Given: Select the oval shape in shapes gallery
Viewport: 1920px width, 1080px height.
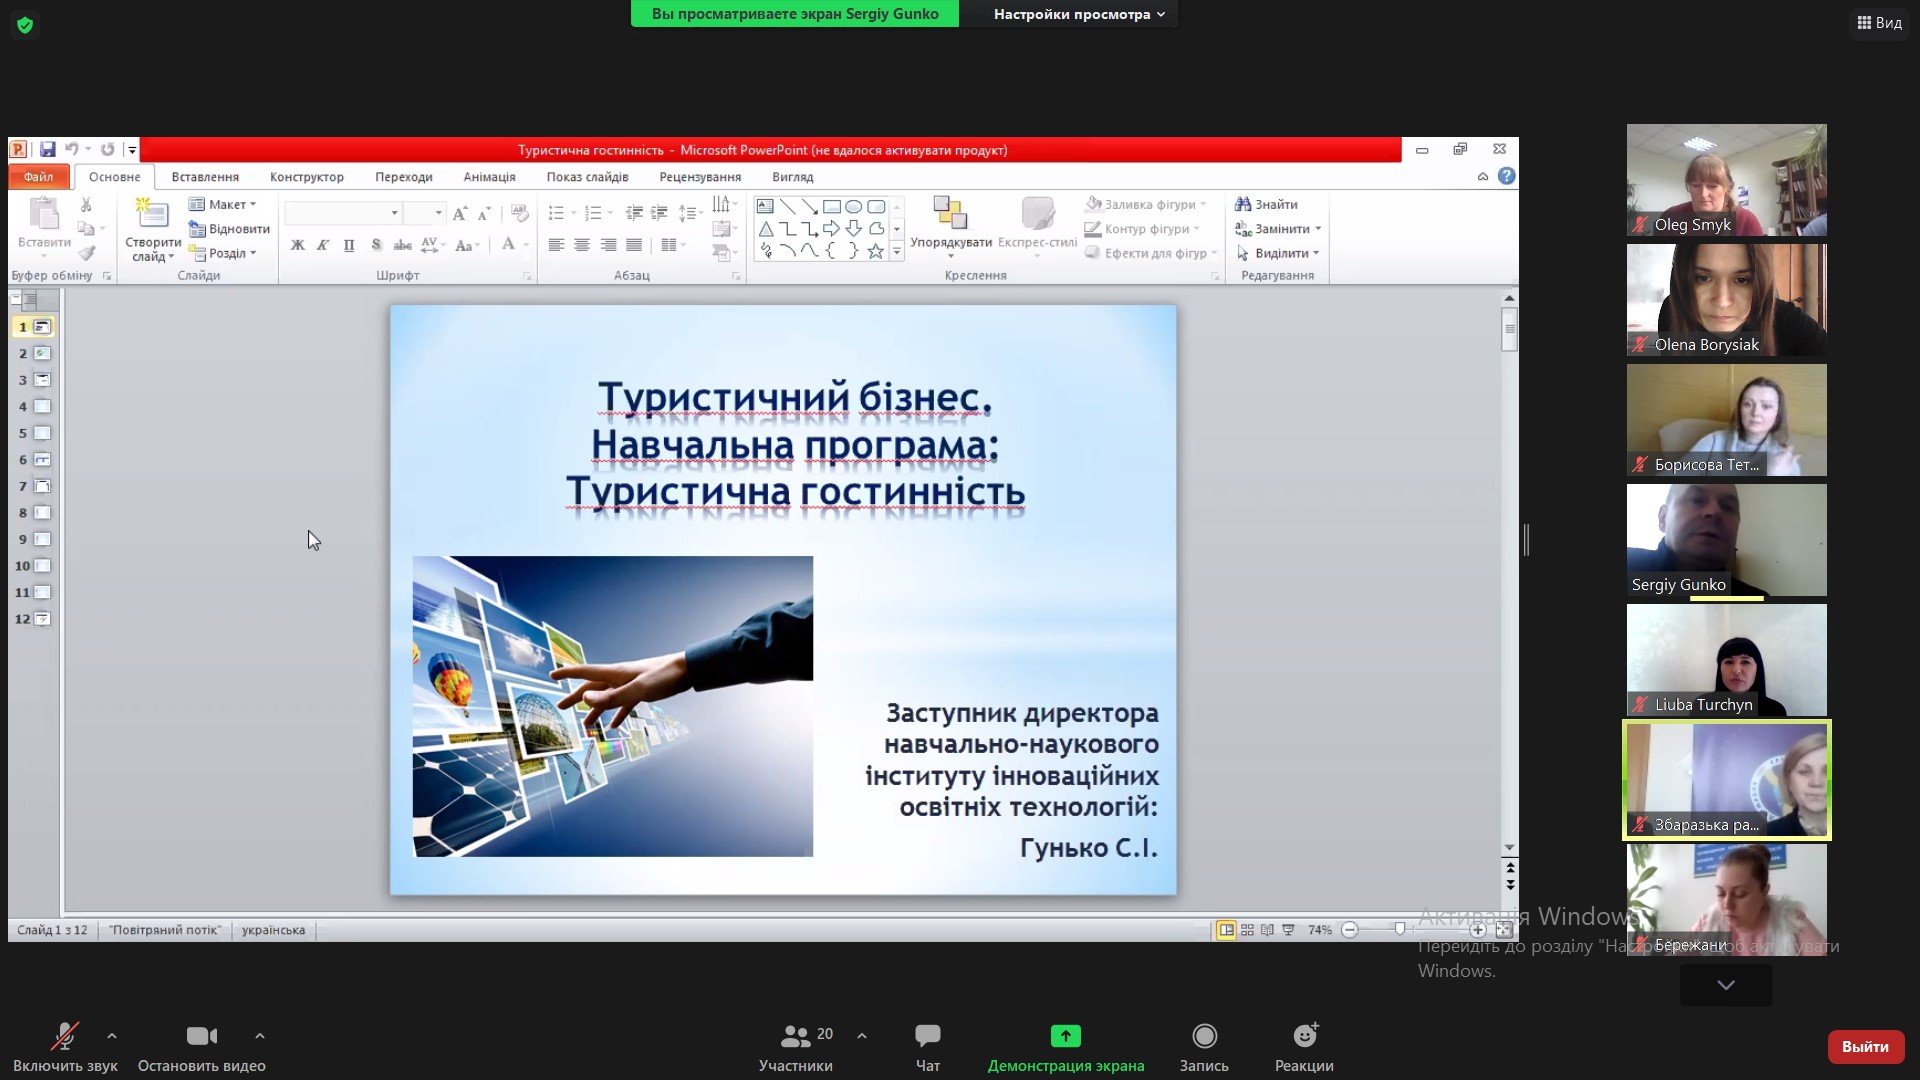Looking at the screenshot, I should point(853,206).
